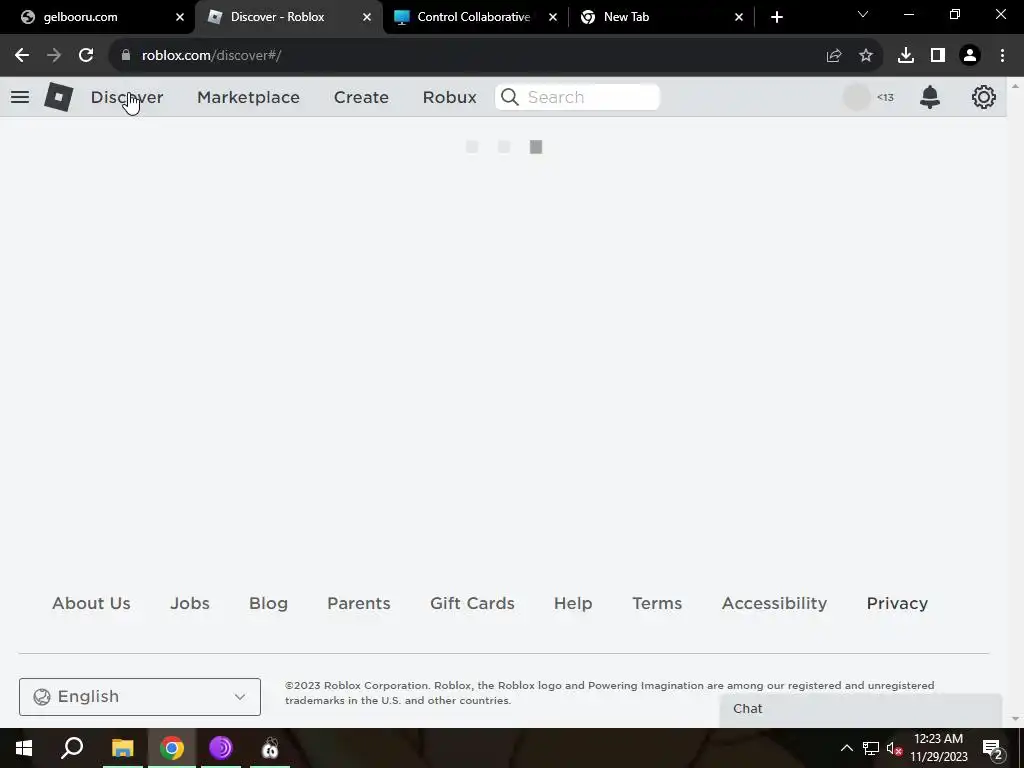Close the Discover - Roblox tab
The height and width of the screenshot is (768, 1024).
click(367, 17)
